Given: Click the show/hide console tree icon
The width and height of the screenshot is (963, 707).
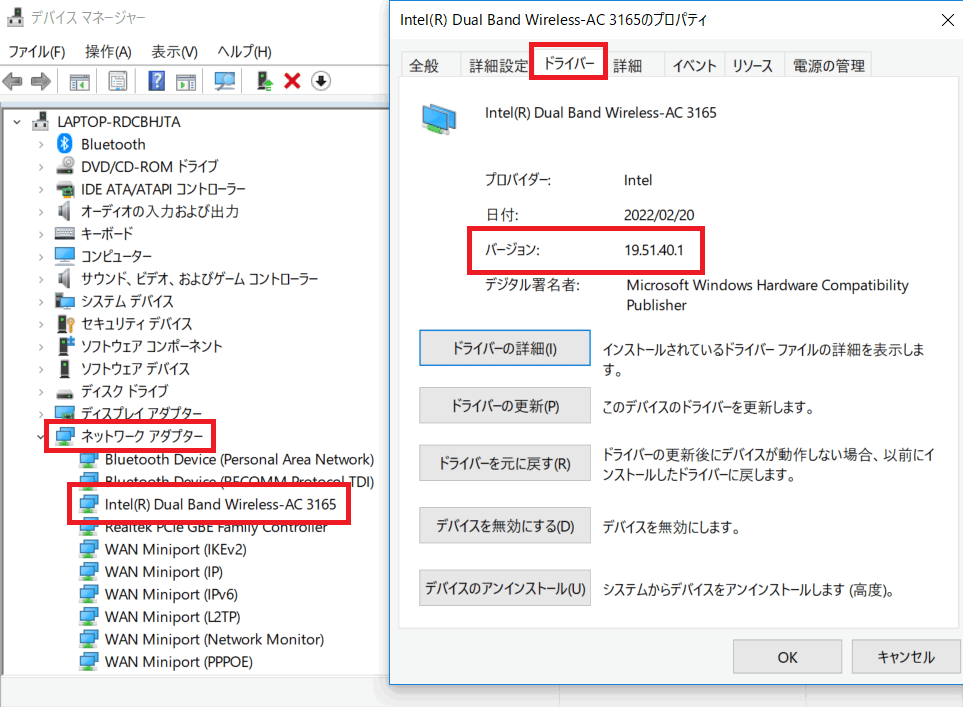Looking at the screenshot, I should (79, 81).
